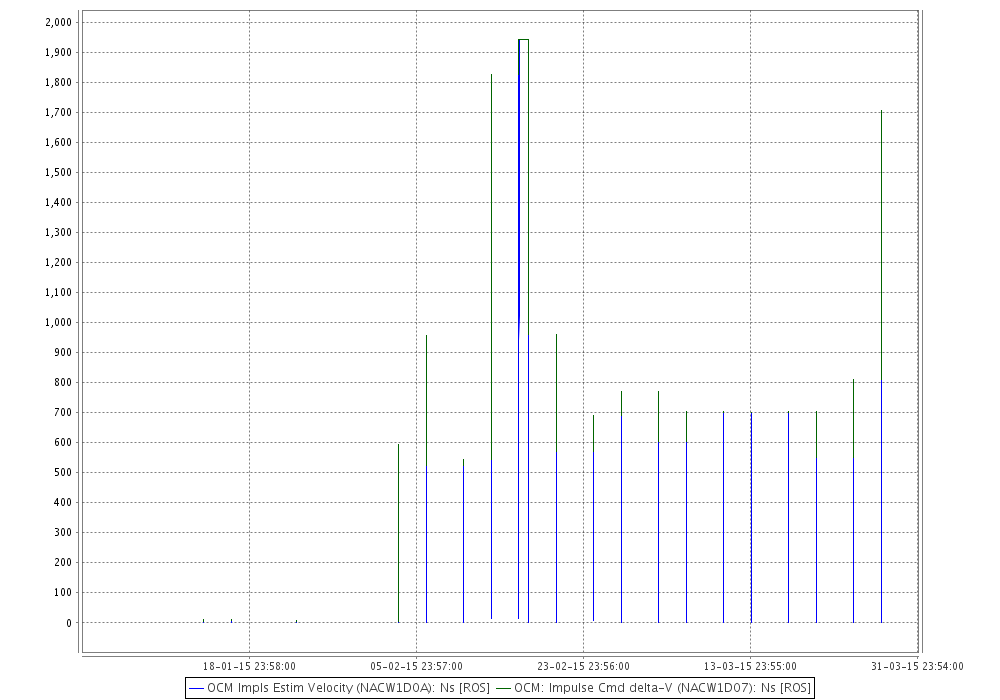Image resolution: width=1000 pixels, height=700 pixels.
Task: Click the blue line swatch in the legend
Action: point(196,689)
